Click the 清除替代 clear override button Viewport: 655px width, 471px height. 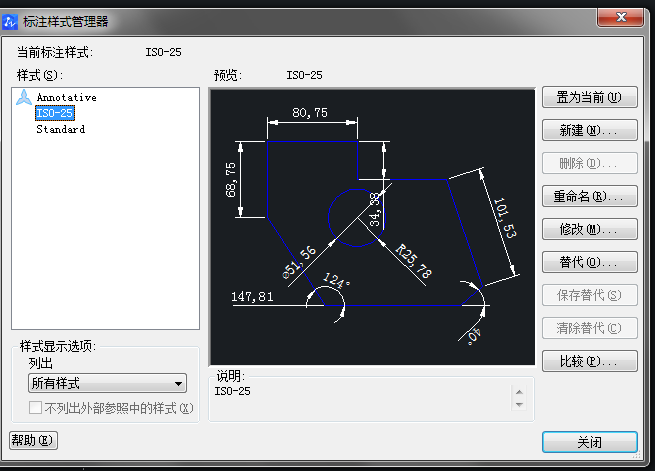589,328
